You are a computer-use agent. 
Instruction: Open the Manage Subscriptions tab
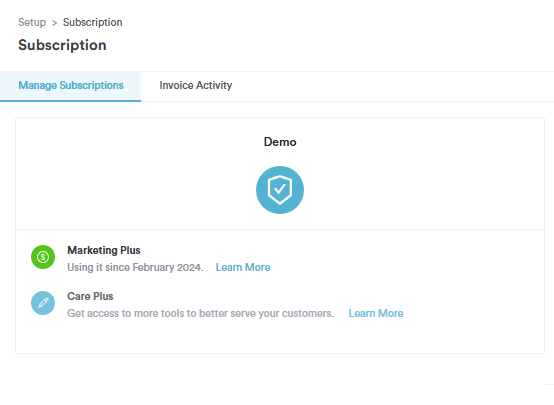(x=71, y=86)
